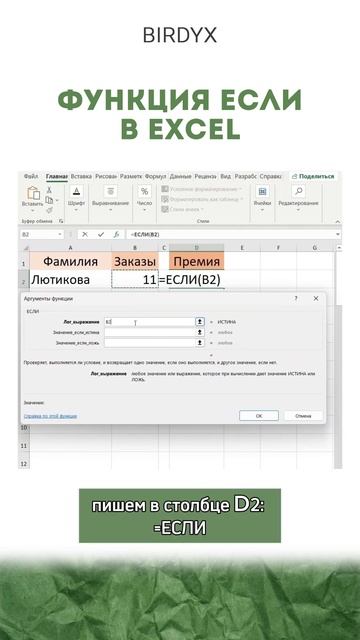Click range selector for Значение_если_ложь
The height and width of the screenshot is (640, 360).
pyautogui.click(x=200, y=343)
